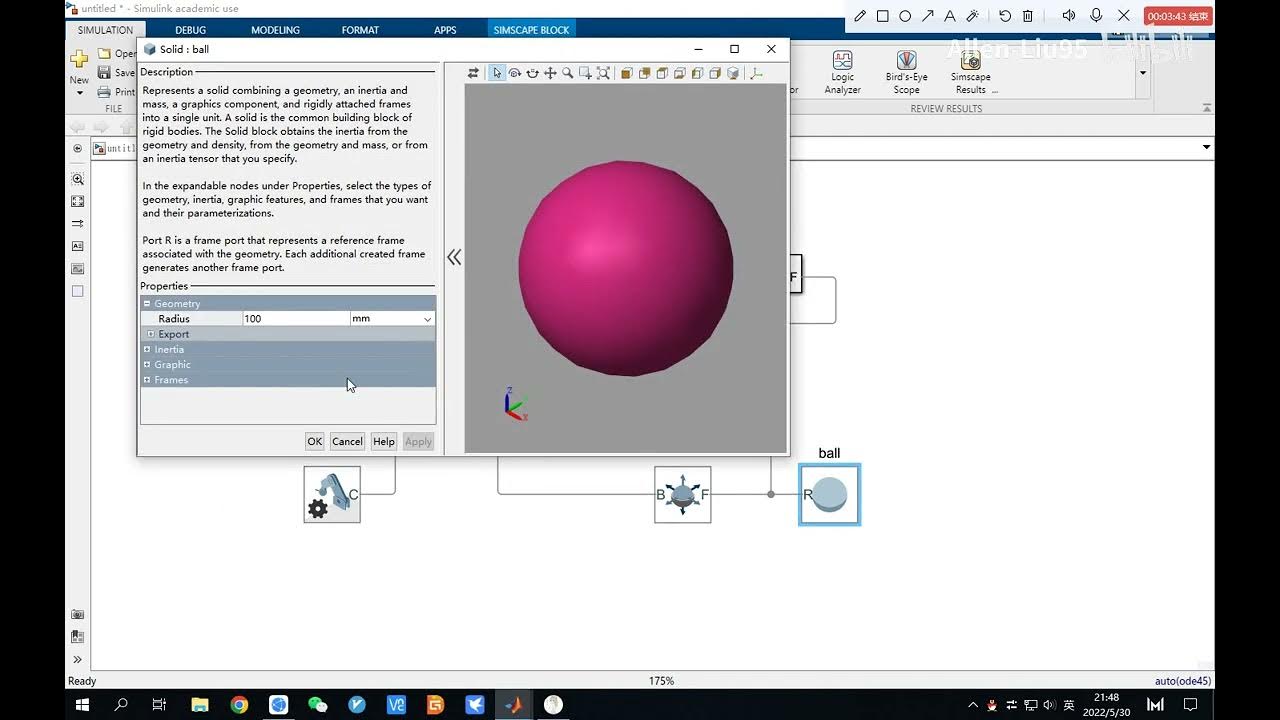Click the fit to view icon
1280x720 pixels.
[603, 73]
